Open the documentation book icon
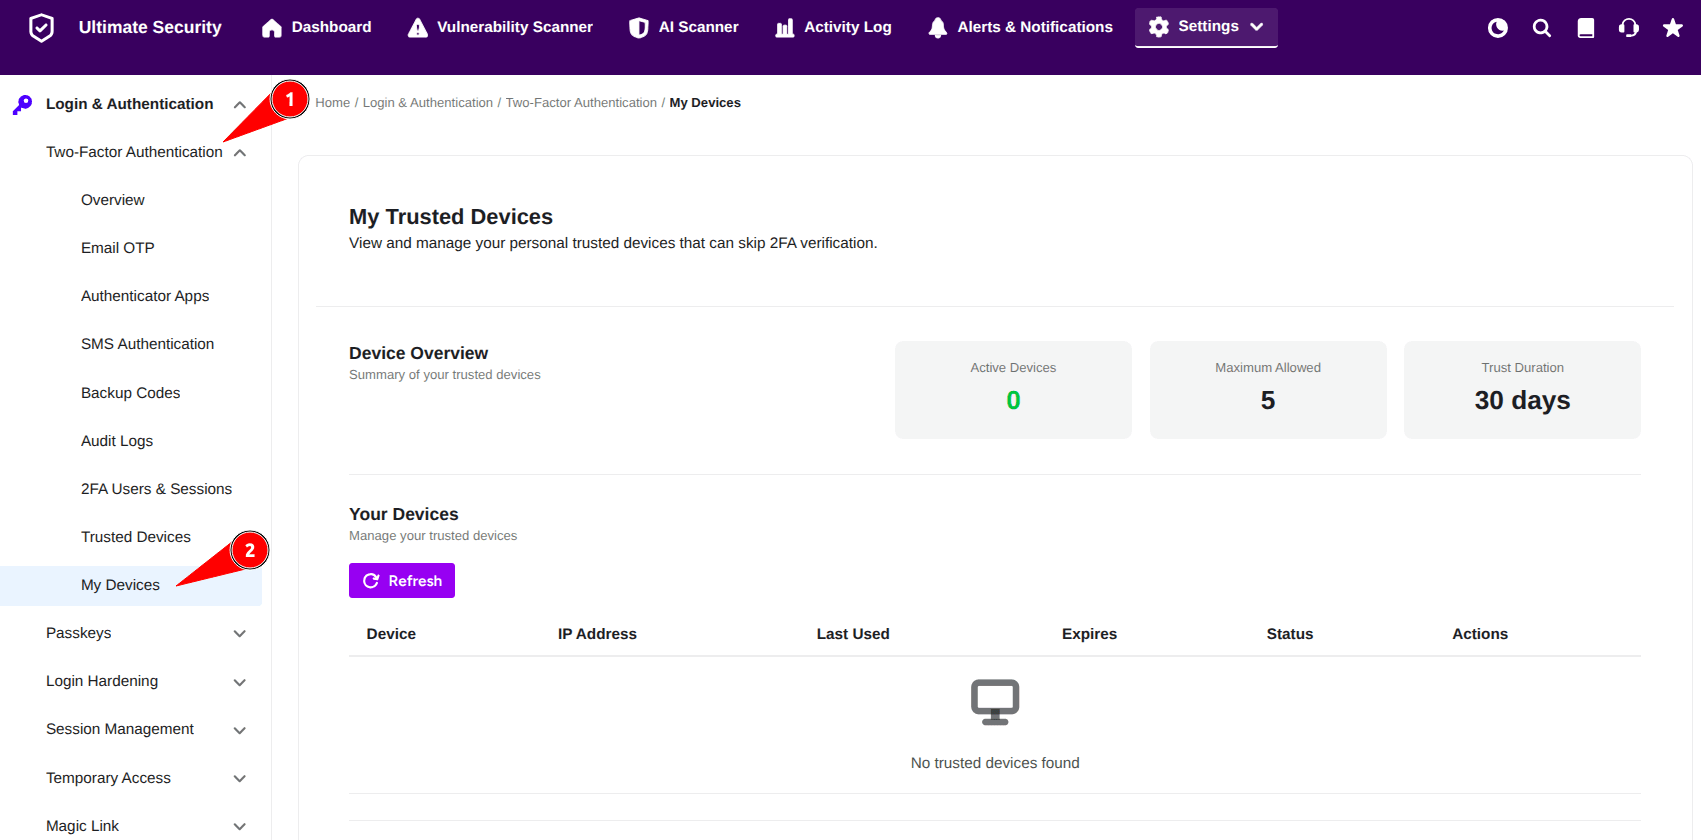 coord(1586,28)
